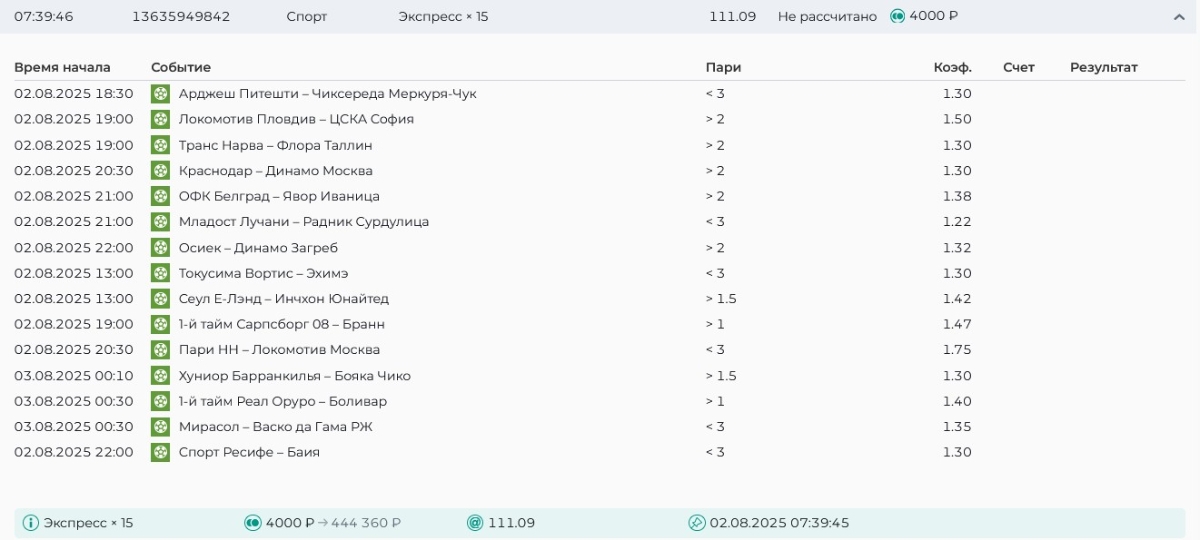The image size is (1200, 540).
Task: Open event Транс Нарва – Флора Таллин
Action: pos(275,145)
